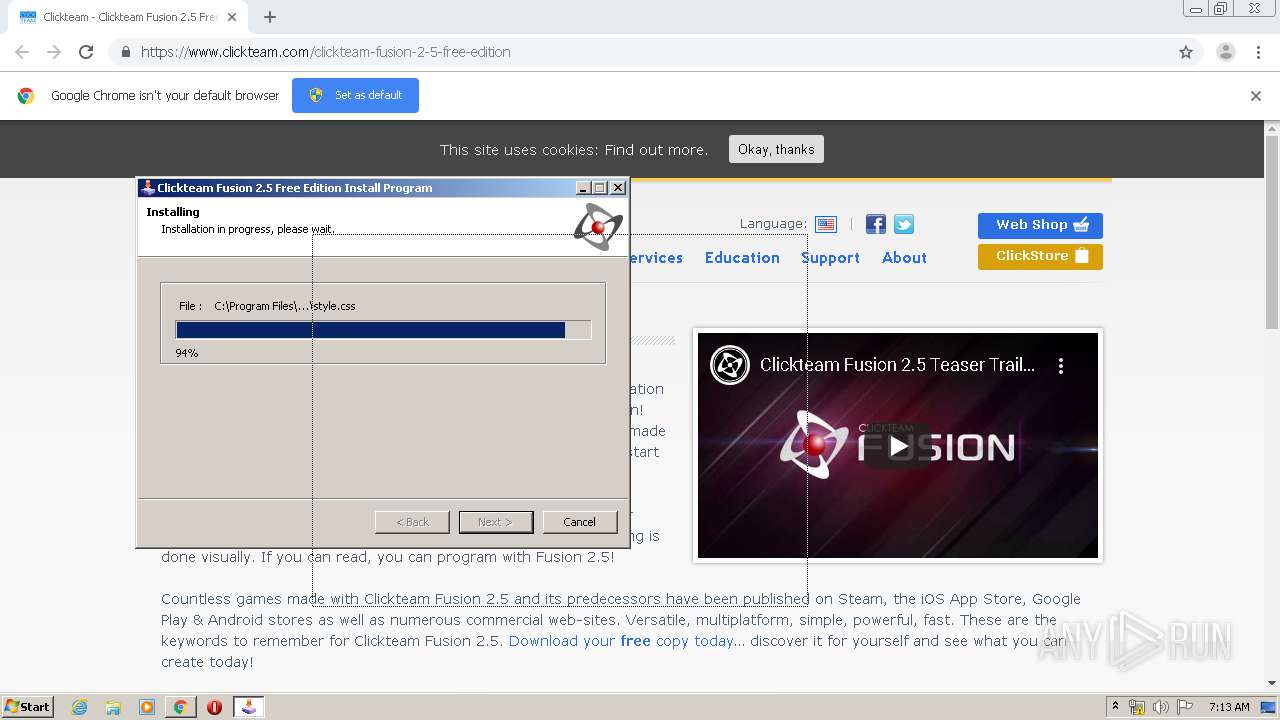The width and height of the screenshot is (1280, 720).
Task: Click the installer title bar icon
Action: [148, 188]
